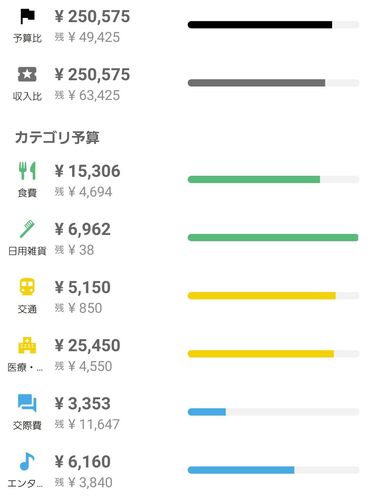Image resolution: width=374 pixels, height=500 pixels.
Task: Select the カテゴリ予算 section heading
Action: 57,137
